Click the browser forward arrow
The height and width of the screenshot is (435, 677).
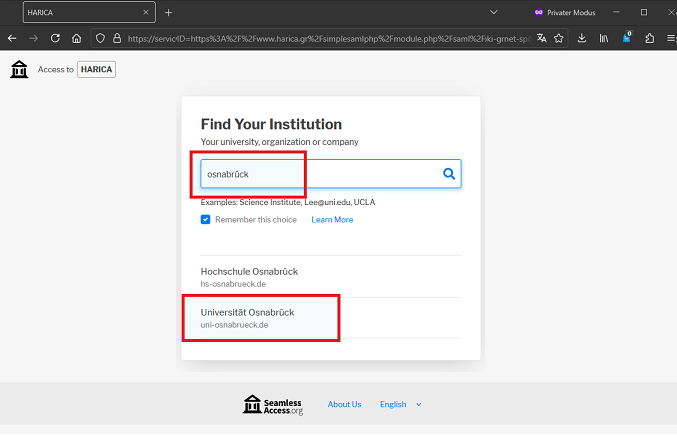click(33, 38)
